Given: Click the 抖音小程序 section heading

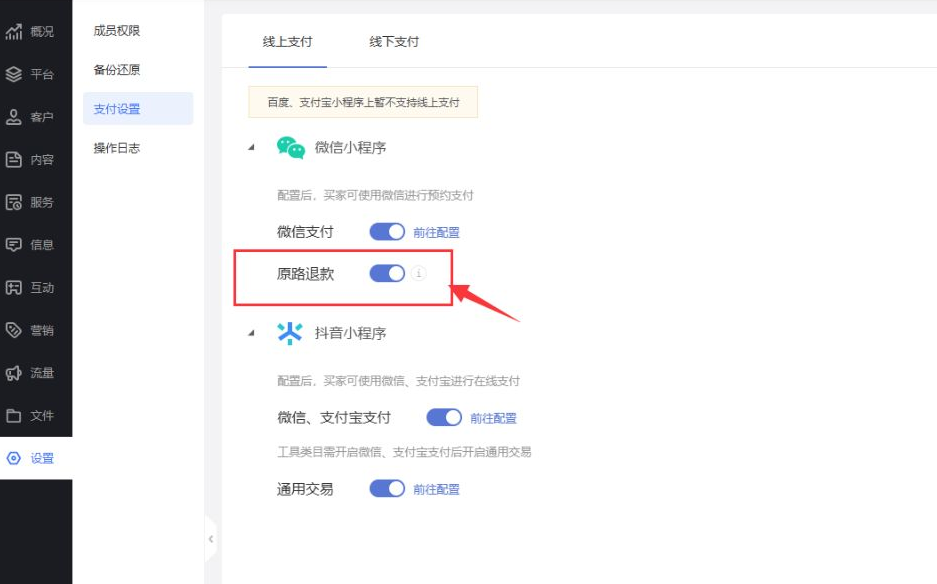Looking at the screenshot, I should pos(350,333).
